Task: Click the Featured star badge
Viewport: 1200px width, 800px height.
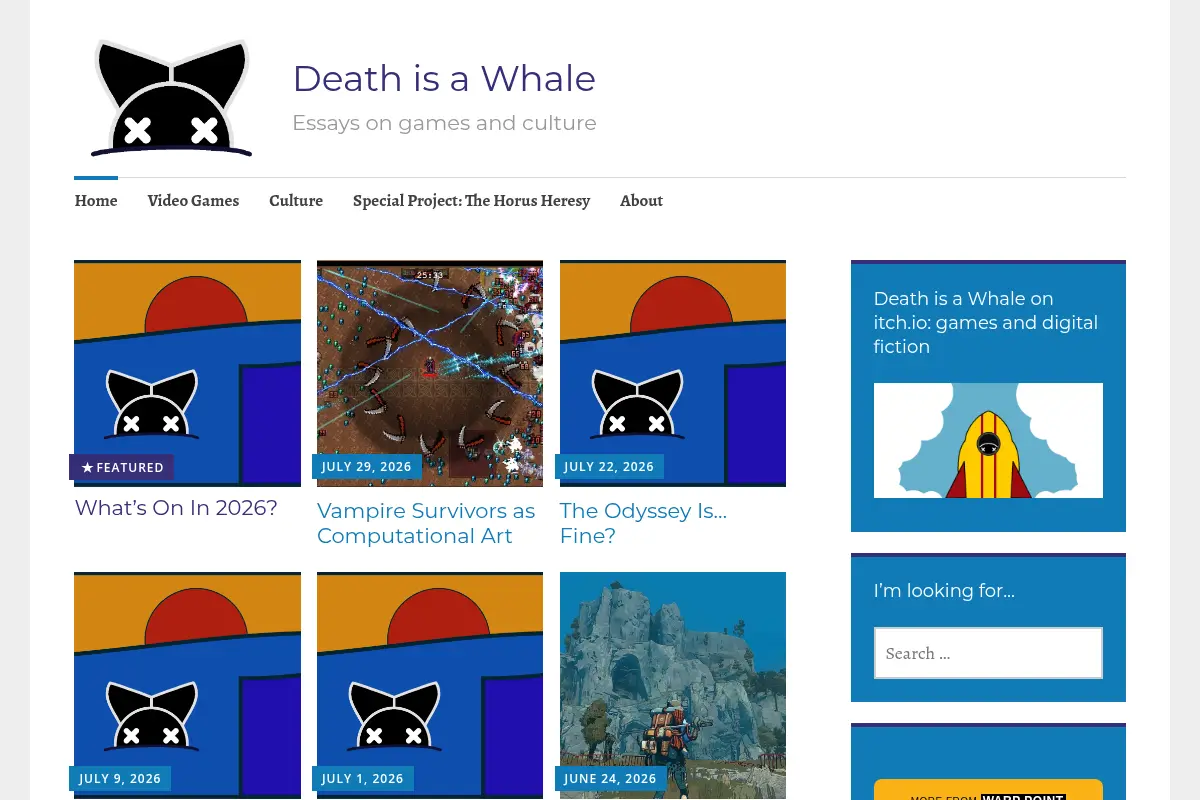Action: pyautogui.click(x=122, y=467)
